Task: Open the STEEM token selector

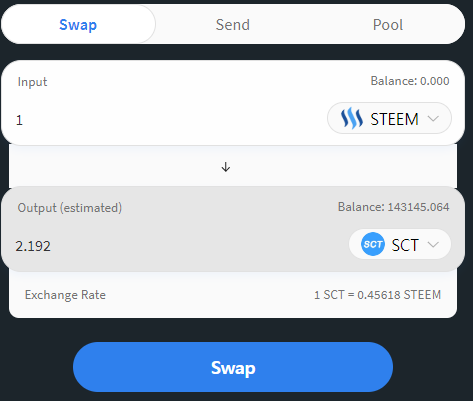Action: [x=389, y=118]
